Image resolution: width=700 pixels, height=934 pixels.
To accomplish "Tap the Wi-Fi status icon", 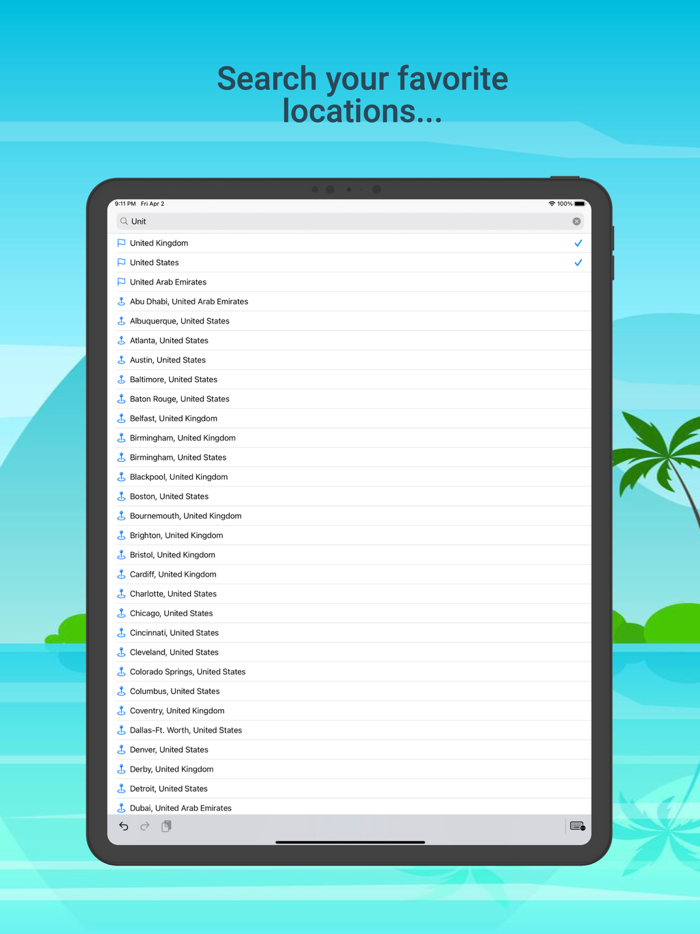I will [x=552, y=204].
